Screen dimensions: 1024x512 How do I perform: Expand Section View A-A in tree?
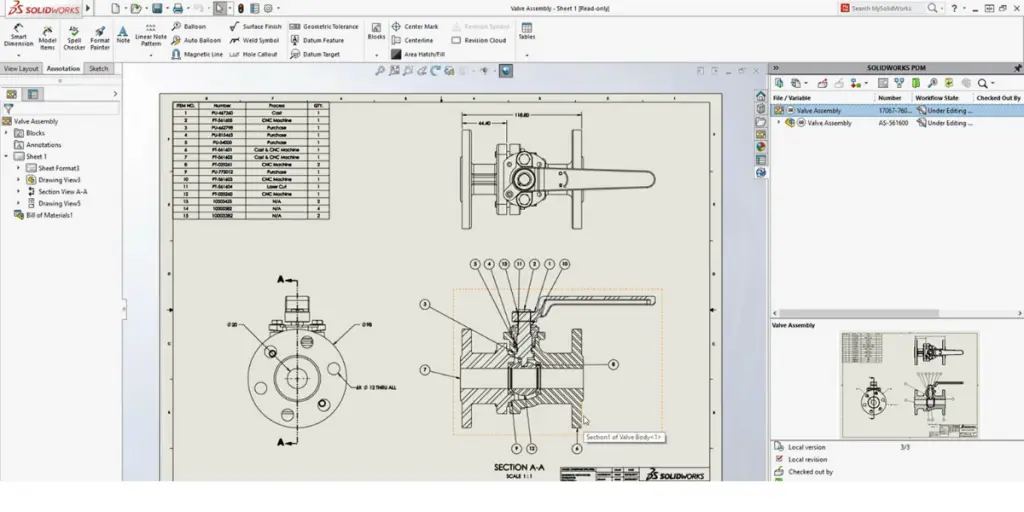pyautogui.click(x=19, y=191)
